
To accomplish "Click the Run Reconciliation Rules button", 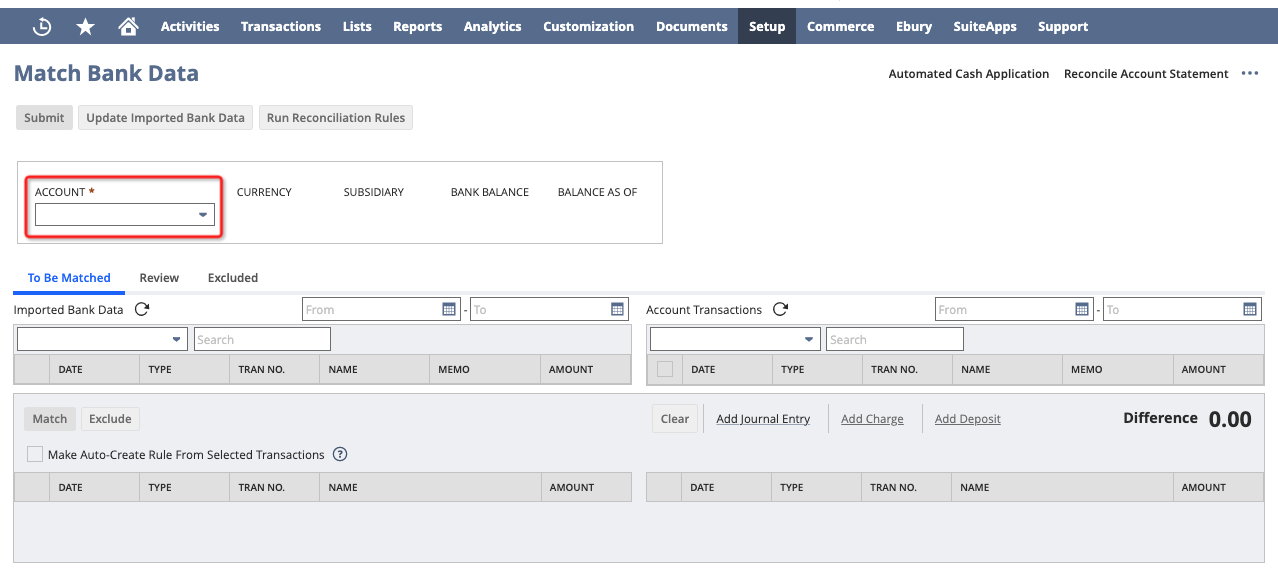I will click(335, 118).
